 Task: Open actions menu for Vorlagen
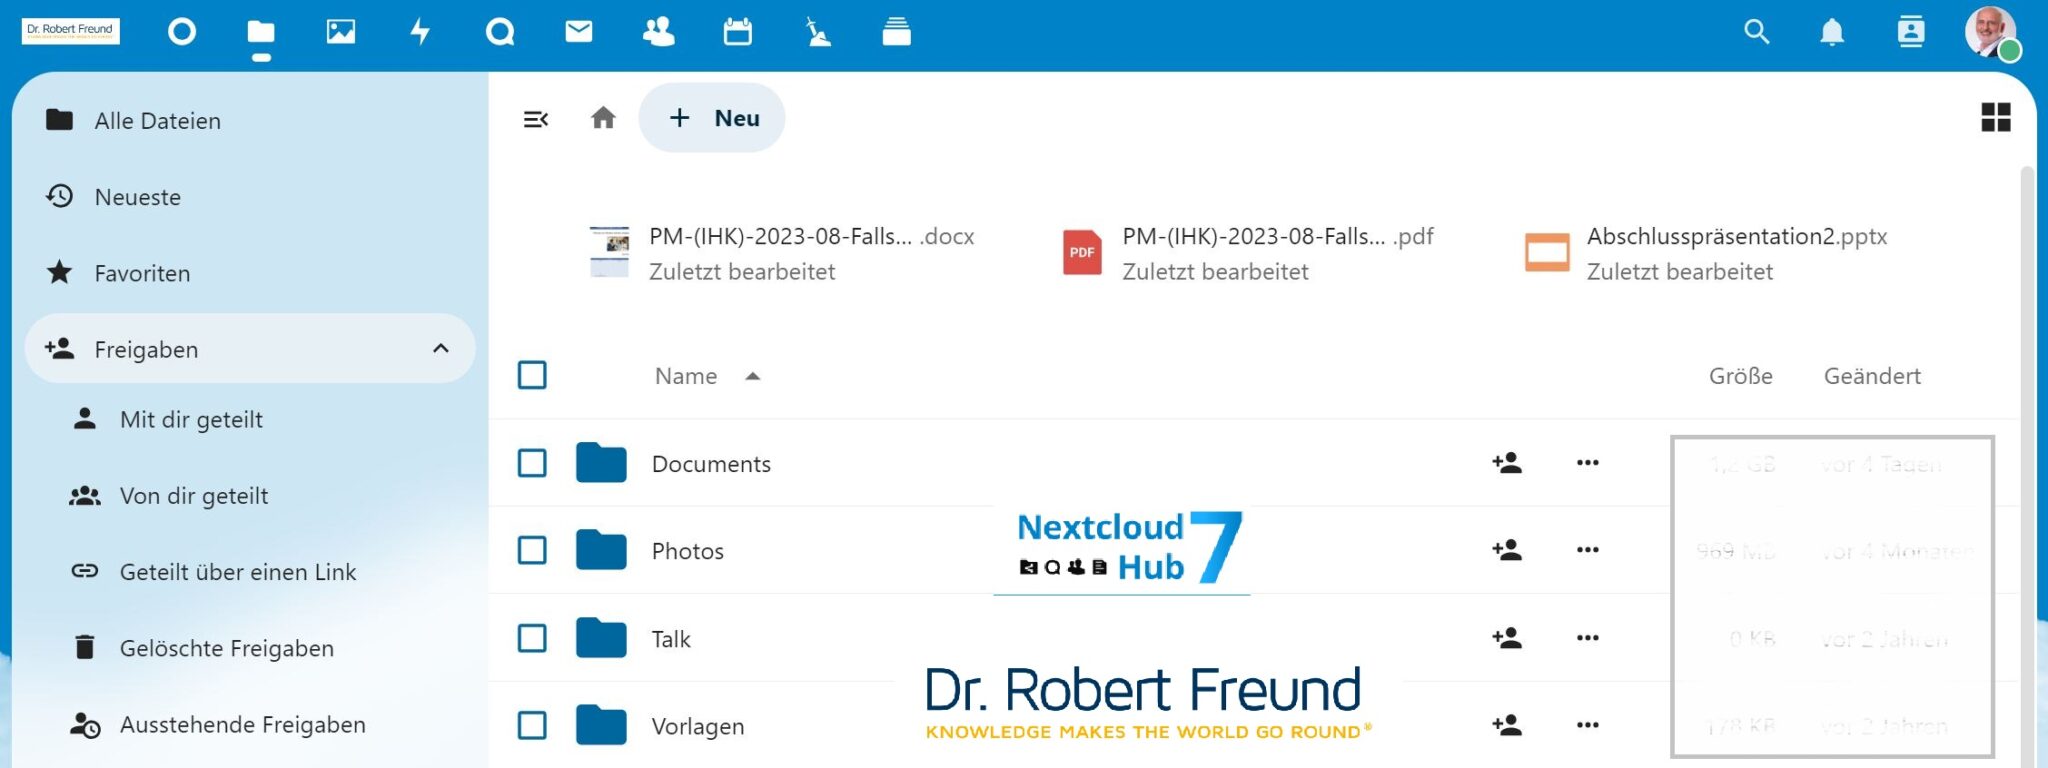[1588, 725]
